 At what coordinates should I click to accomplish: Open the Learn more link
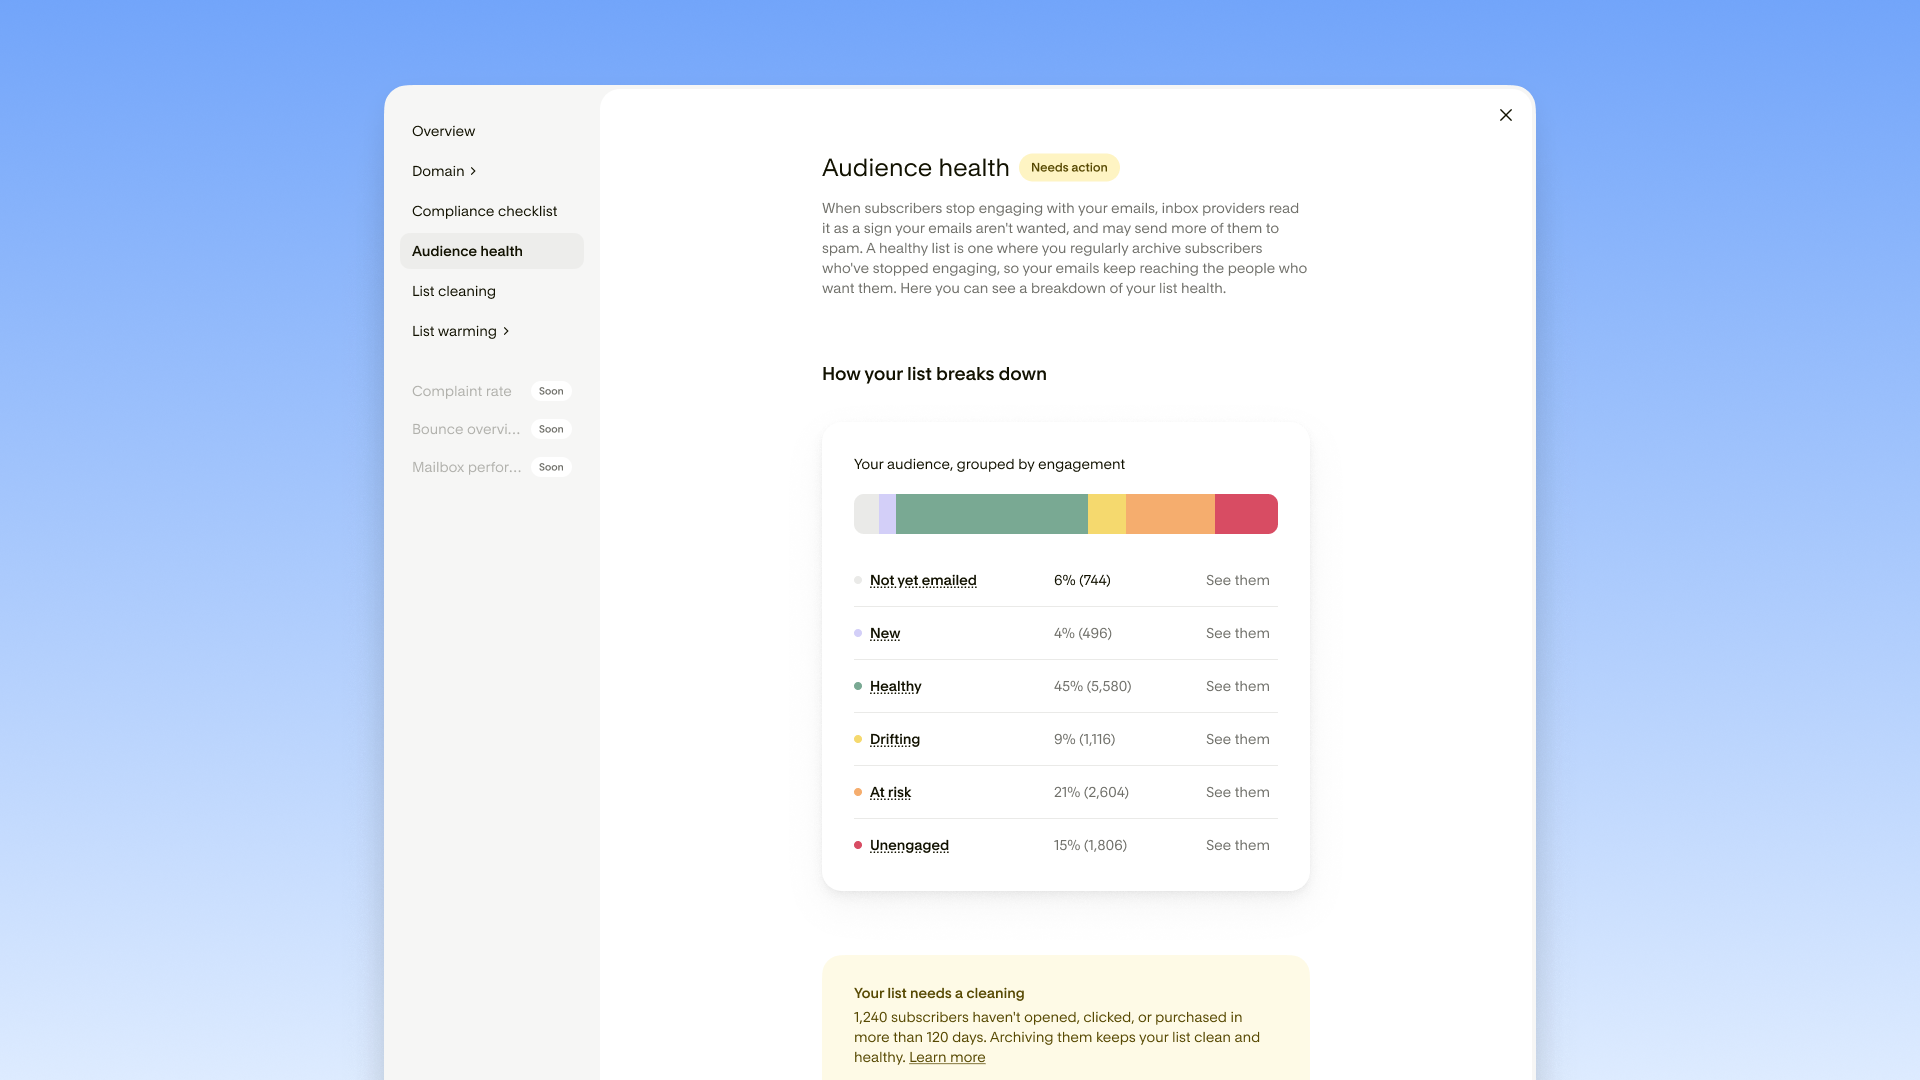947,1057
